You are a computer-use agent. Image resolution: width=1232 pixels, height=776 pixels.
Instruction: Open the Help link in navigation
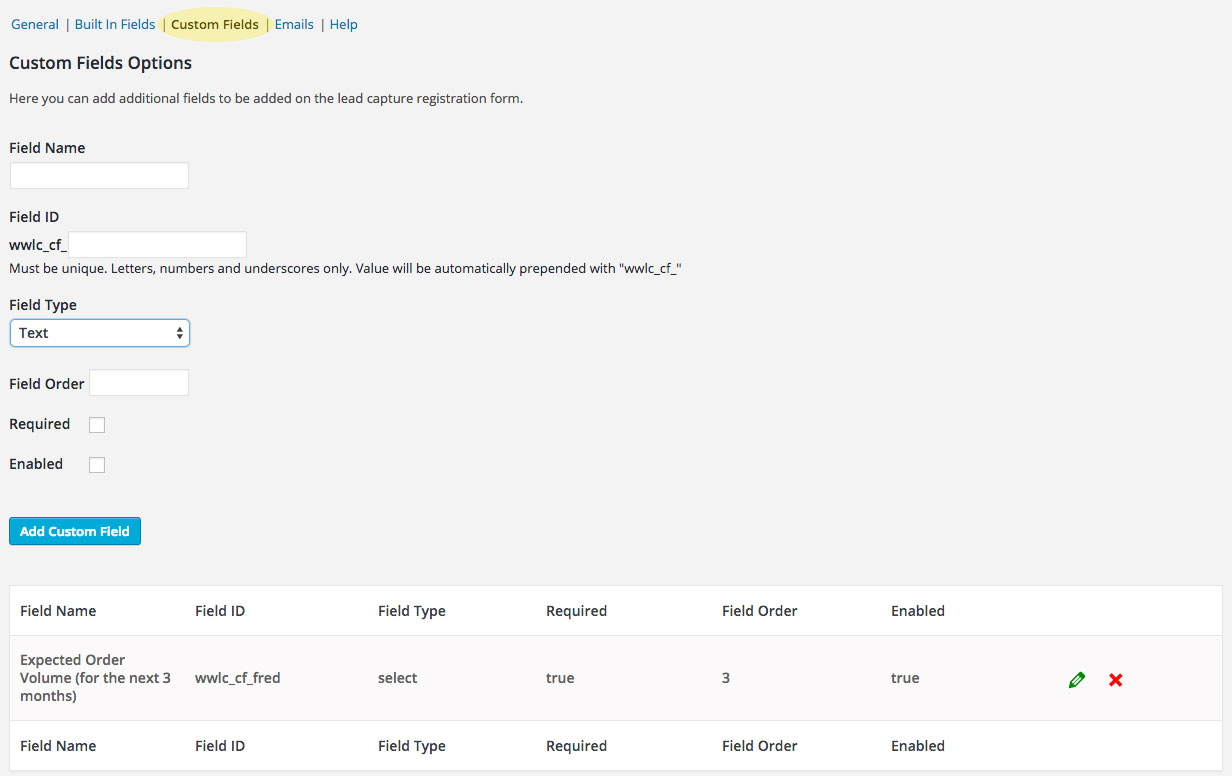[x=343, y=24]
